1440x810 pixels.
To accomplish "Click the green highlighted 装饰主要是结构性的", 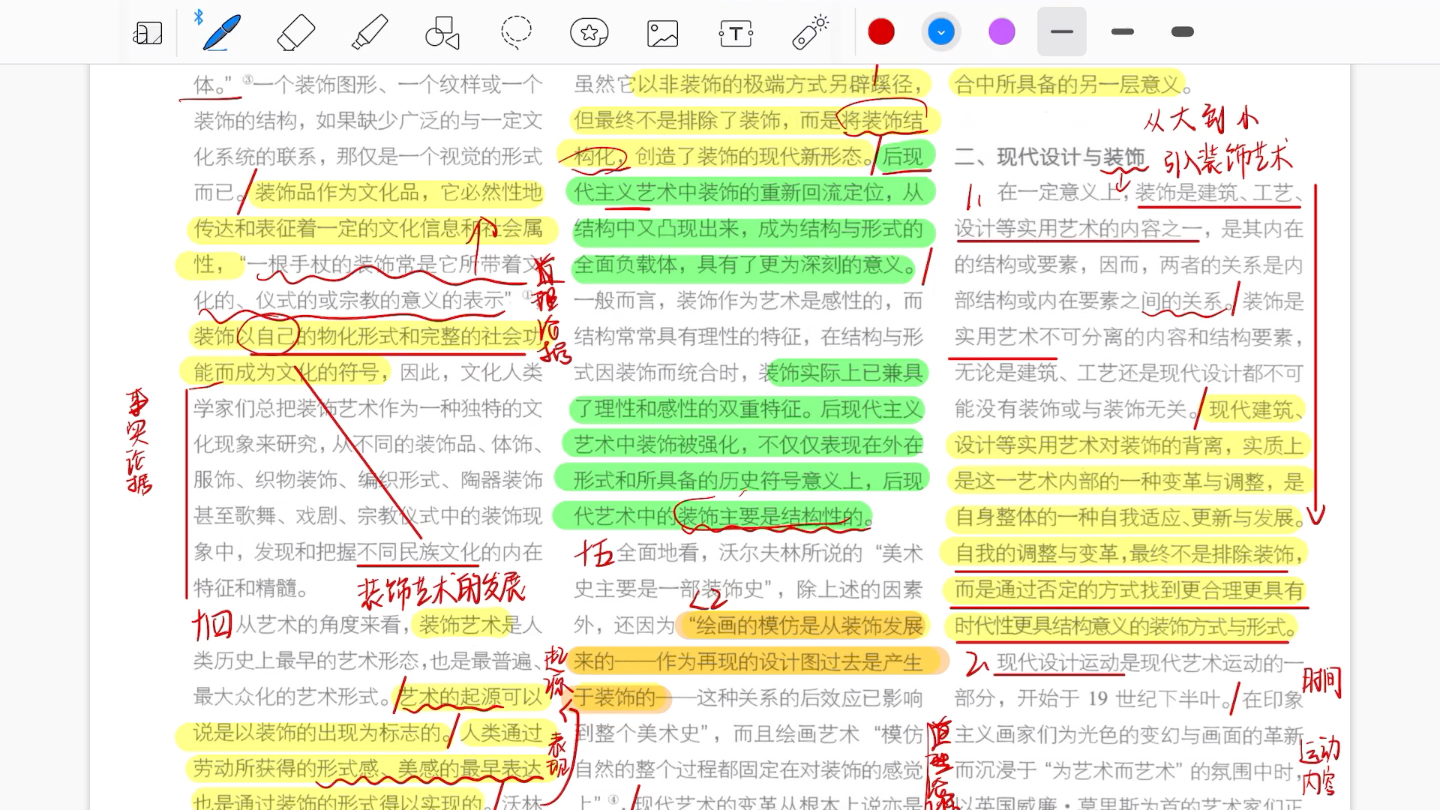I will tap(770, 517).
